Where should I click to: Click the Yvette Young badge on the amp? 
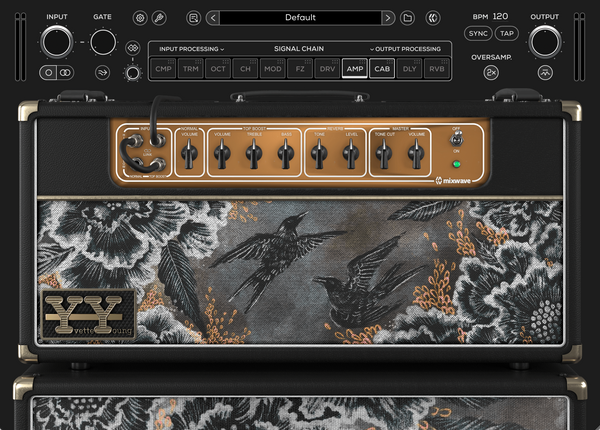coord(89,314)
